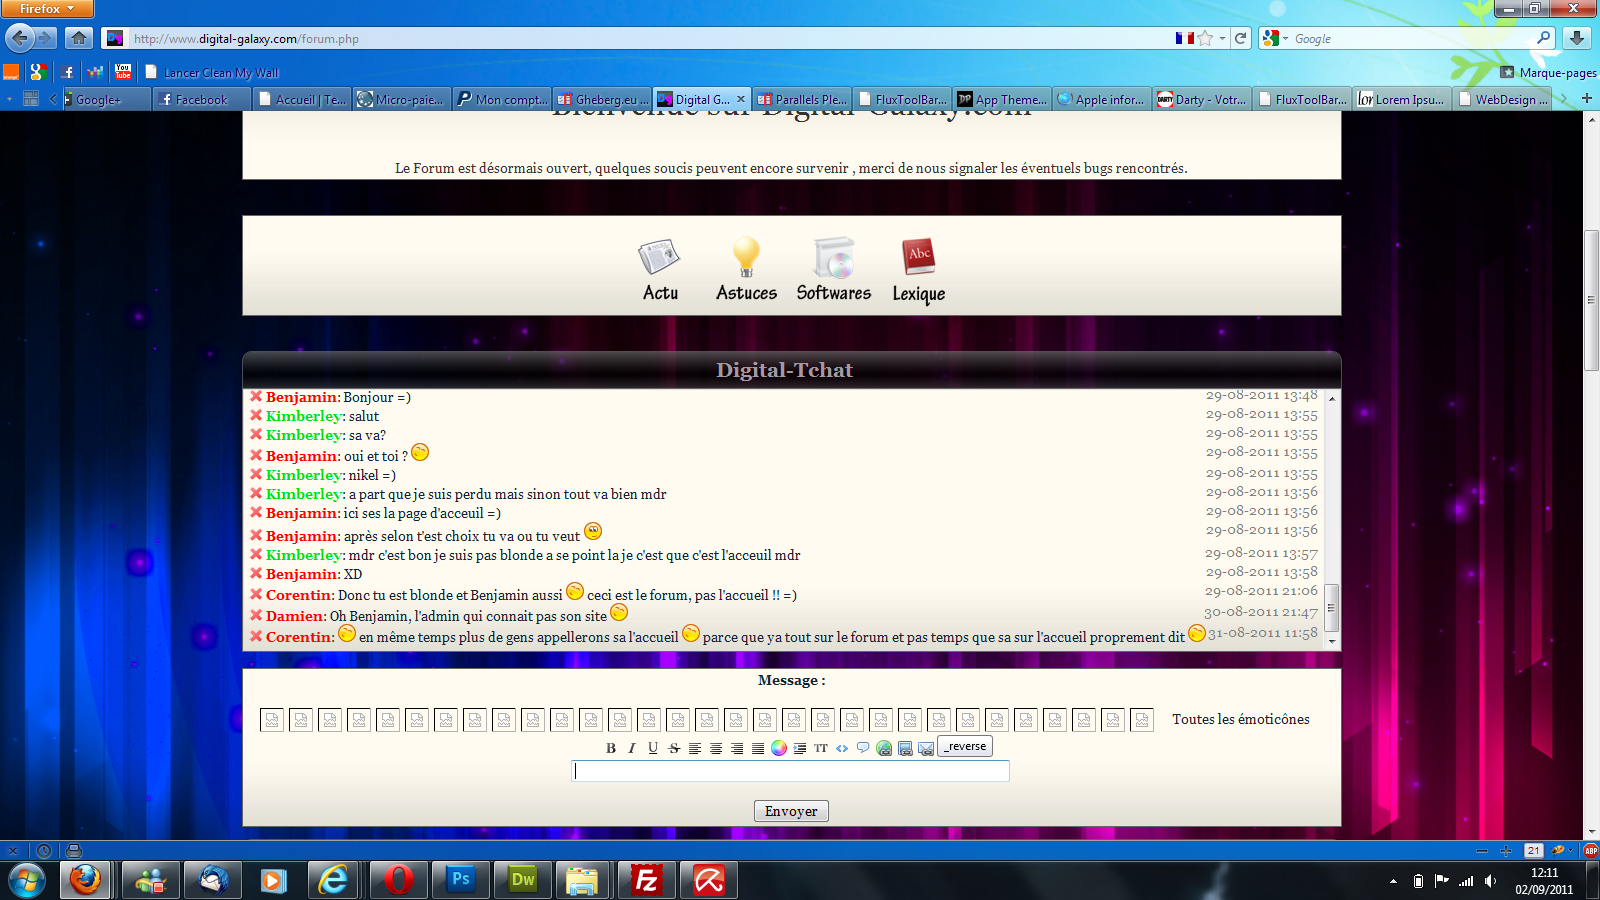Apply italic formatting to message text
Image resolution: width=1600 pixels, height=900 pixels.
[632, 747]
